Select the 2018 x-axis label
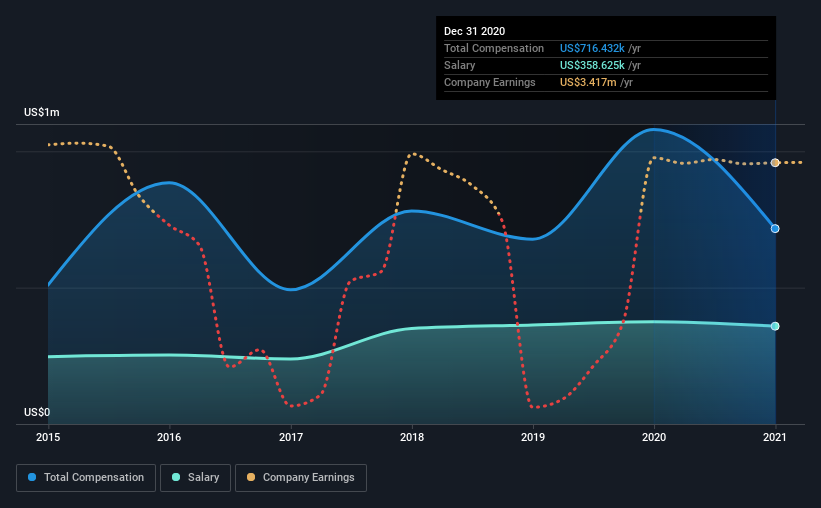 pos(412,437)
